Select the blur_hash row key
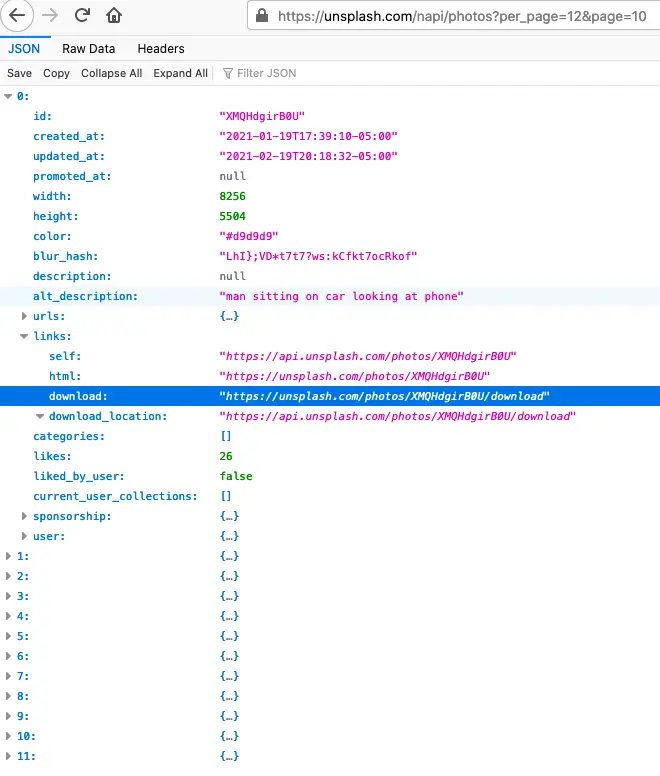This screenshot has width=660, height=776. point(65,256)
